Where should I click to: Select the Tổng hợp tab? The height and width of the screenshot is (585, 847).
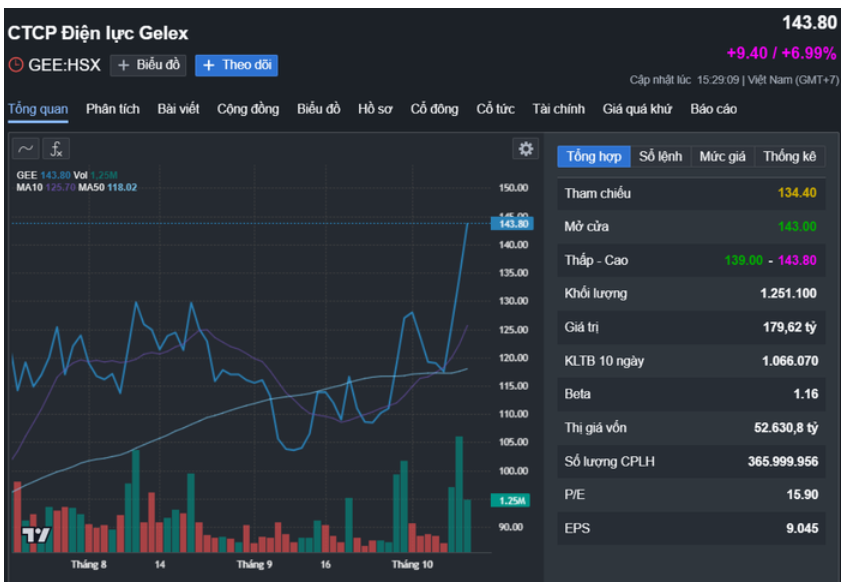coord(594,156)
